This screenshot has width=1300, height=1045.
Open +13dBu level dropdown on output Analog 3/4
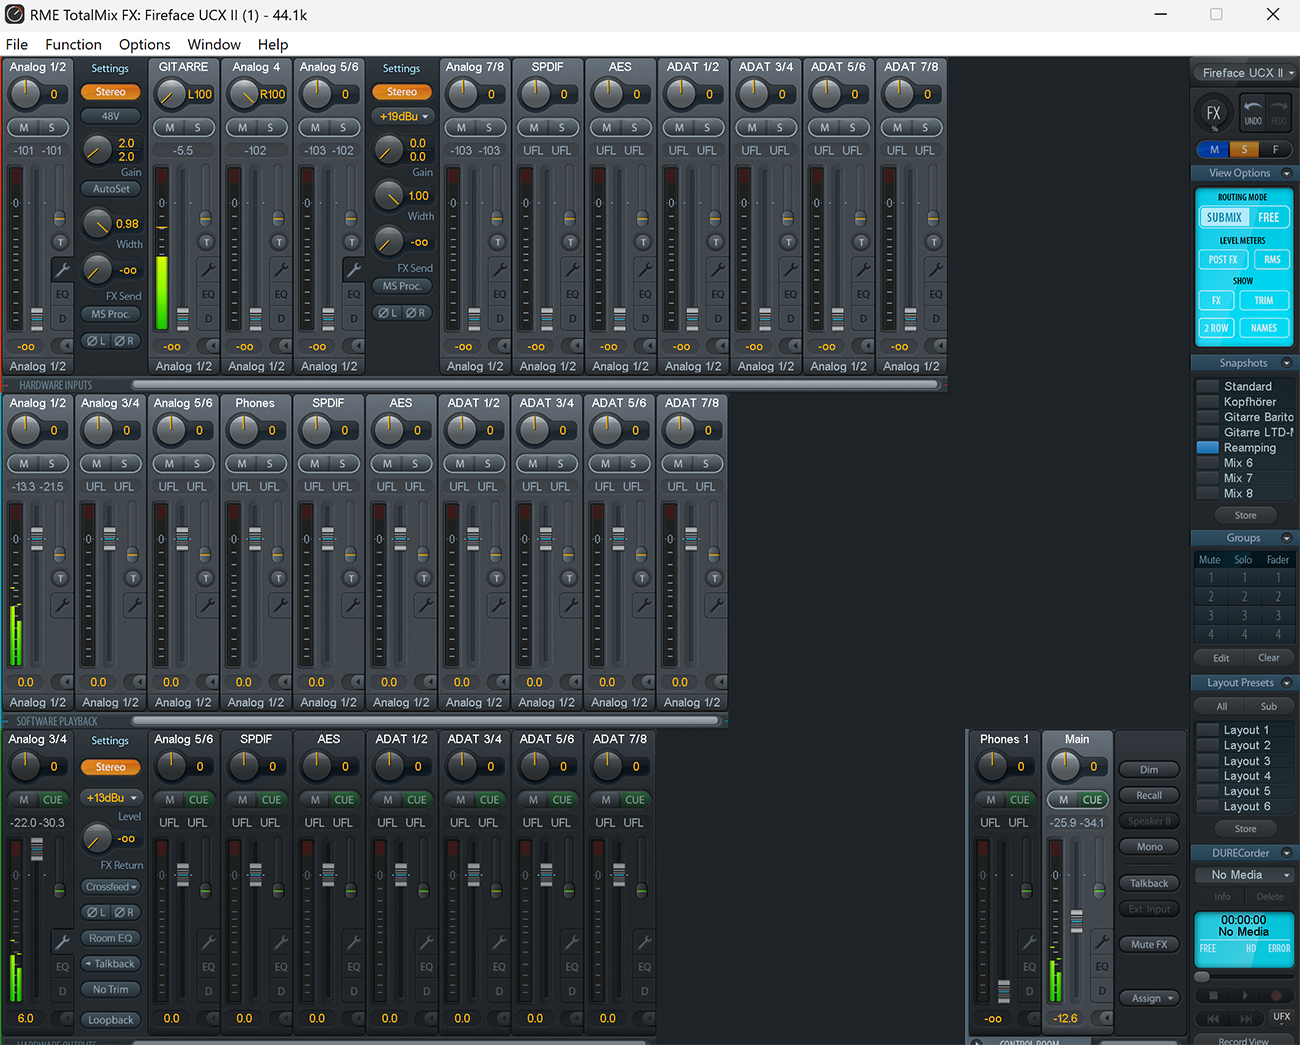111,798
